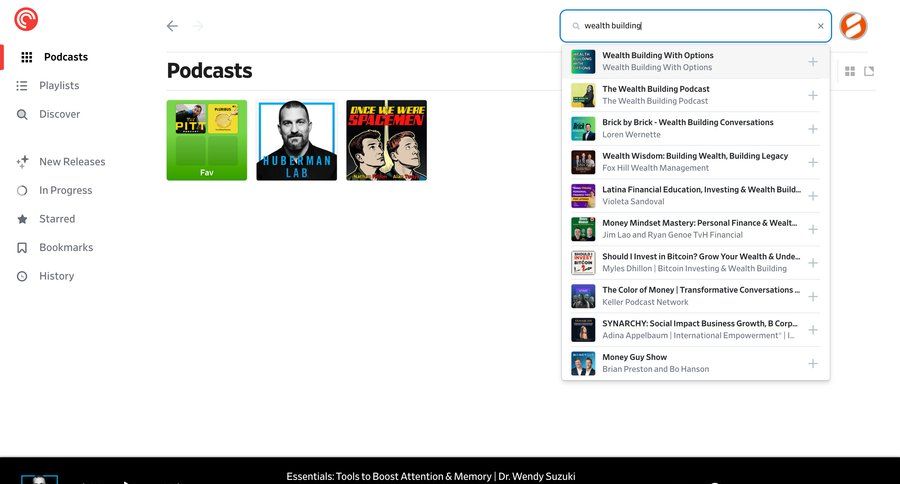Viewport: 900px width, 484px height.
Task: Subscribe to Latina Financial Education podcast
Action: click(813, 196)
